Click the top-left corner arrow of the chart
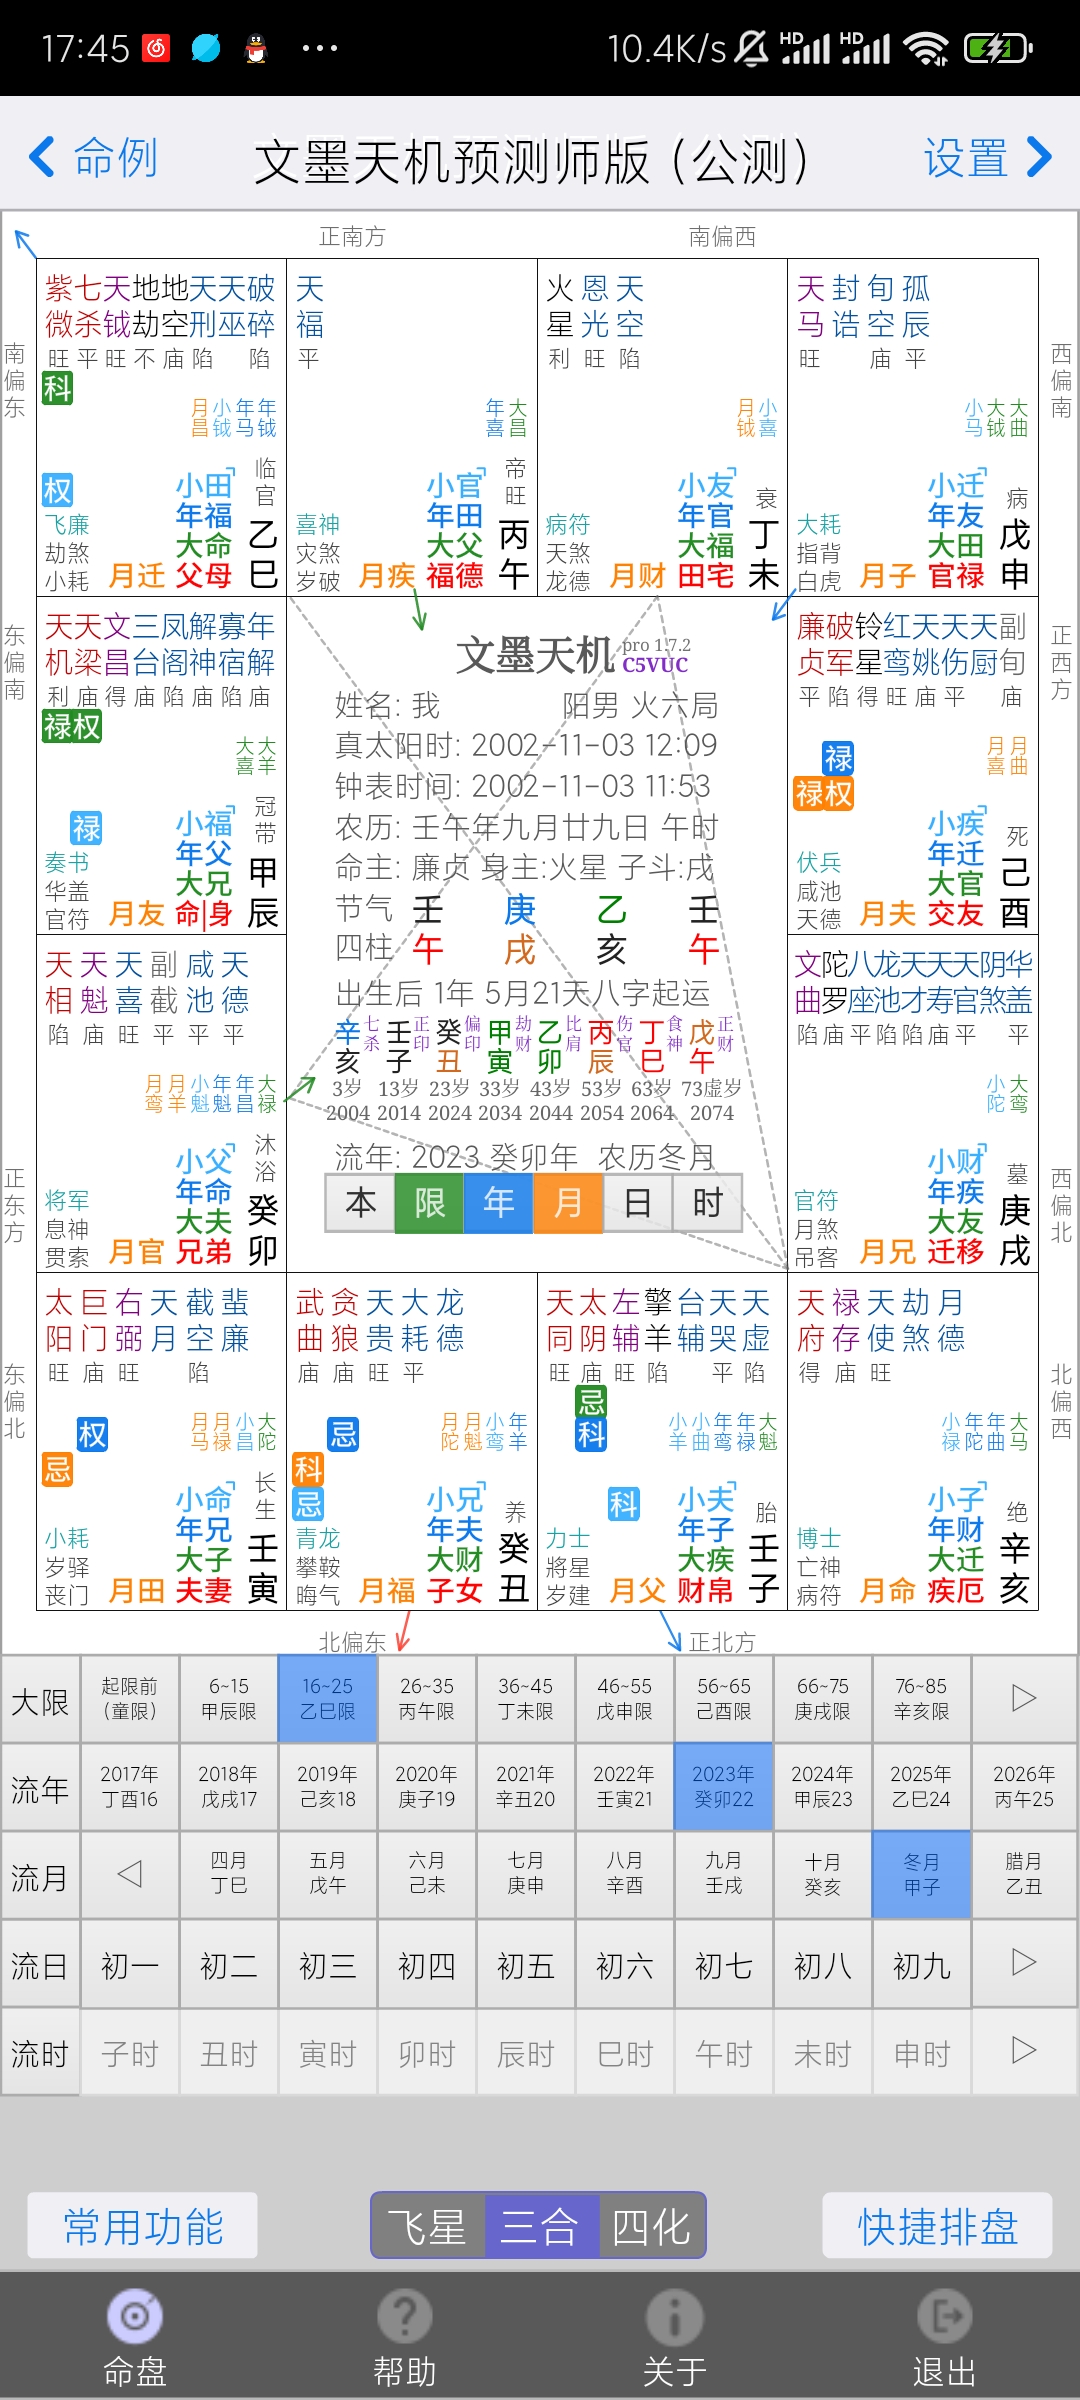The height and width of the screenshot is (2400, 1080). point(25,243)
